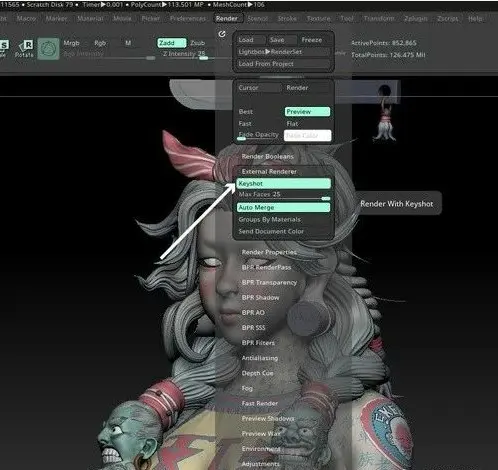Expand BPR SSS section
Viewport: 498px width, 470px height.
(253, 328)
